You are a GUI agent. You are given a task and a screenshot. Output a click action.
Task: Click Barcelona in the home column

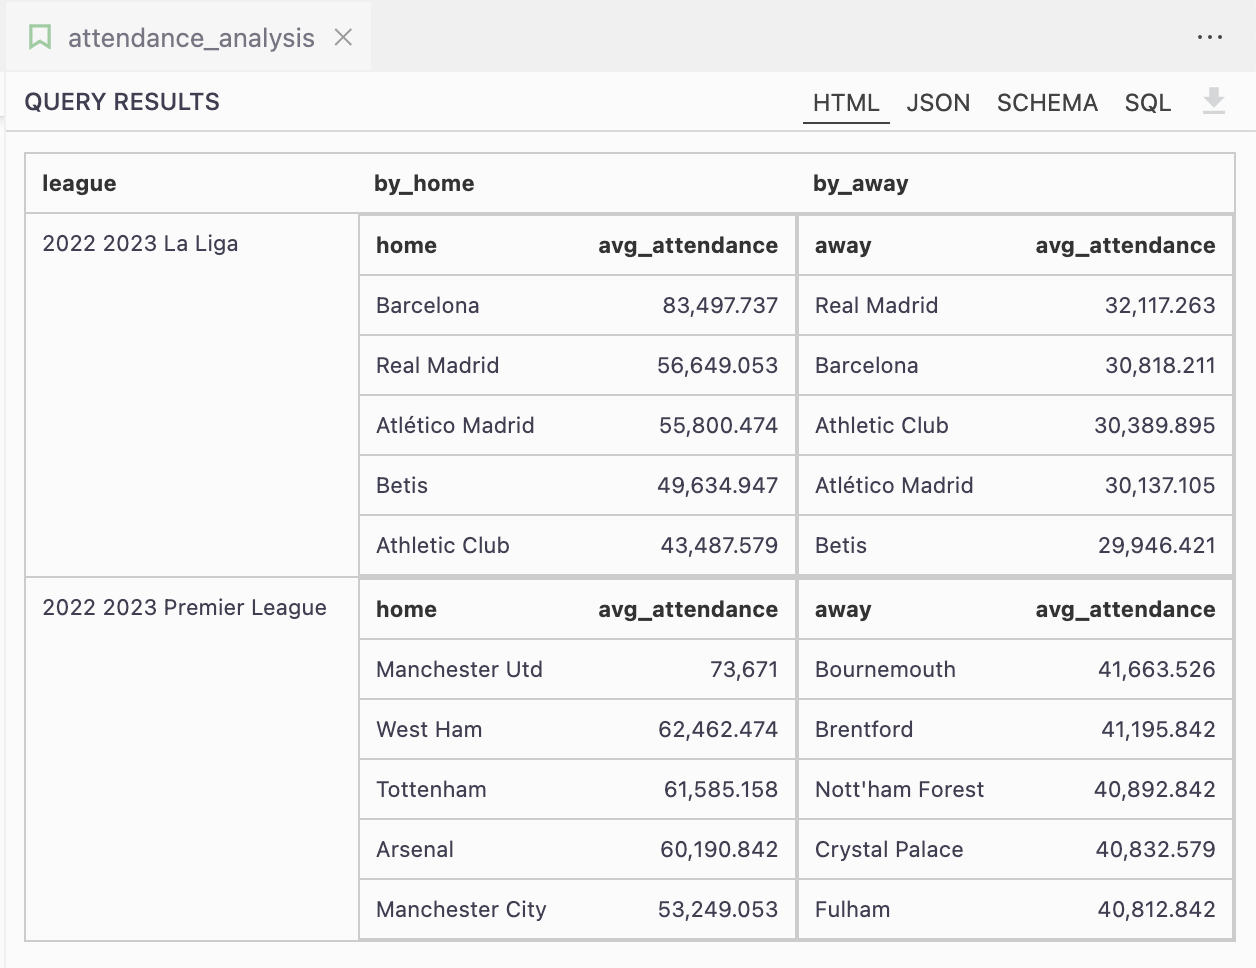427,305
